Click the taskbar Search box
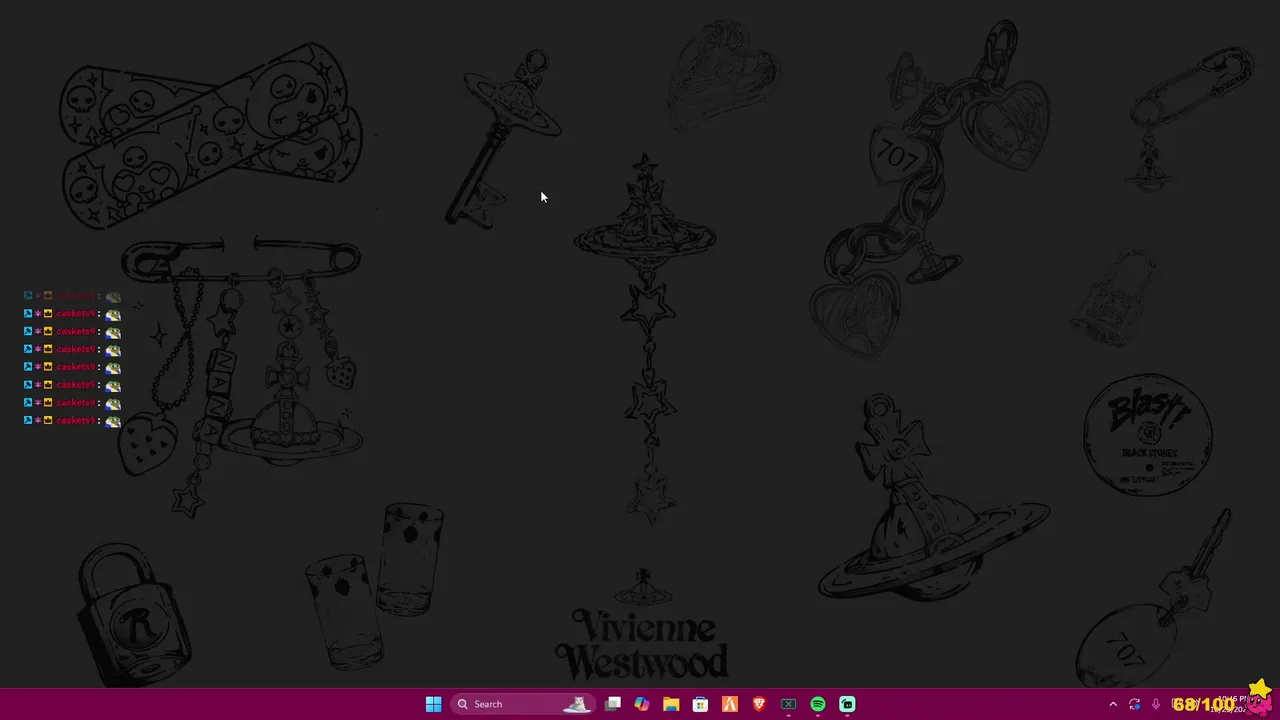Viewport: 1280px width, 720px height. coord(523,704)
